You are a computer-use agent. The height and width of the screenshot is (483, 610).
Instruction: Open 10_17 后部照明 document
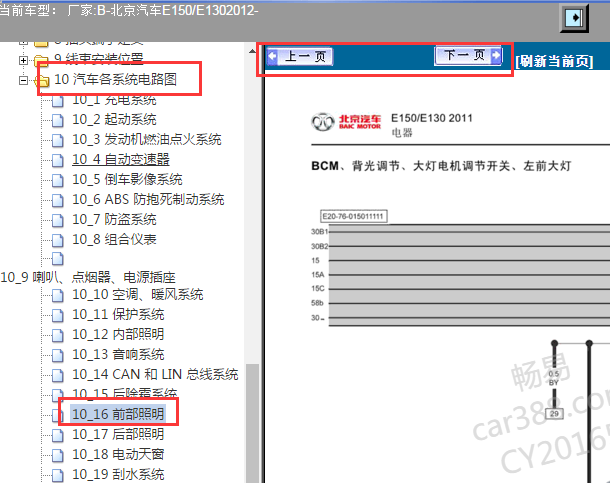pyautogui.click(x=118, y=434)
